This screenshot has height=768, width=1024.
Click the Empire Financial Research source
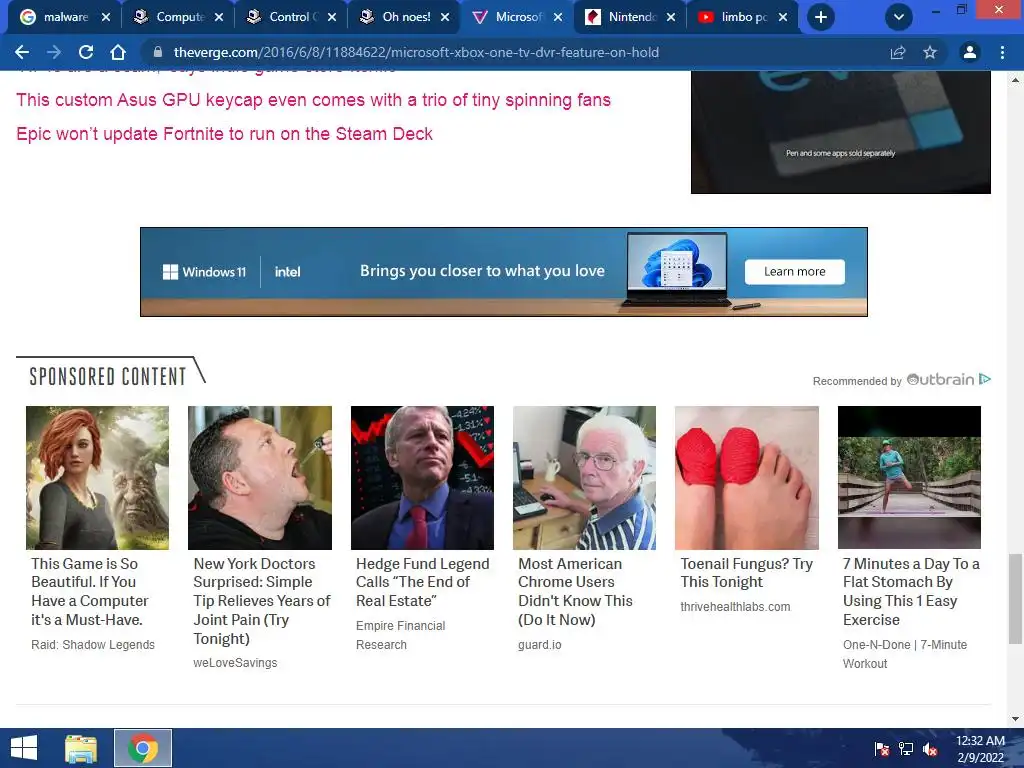point(400,635)
